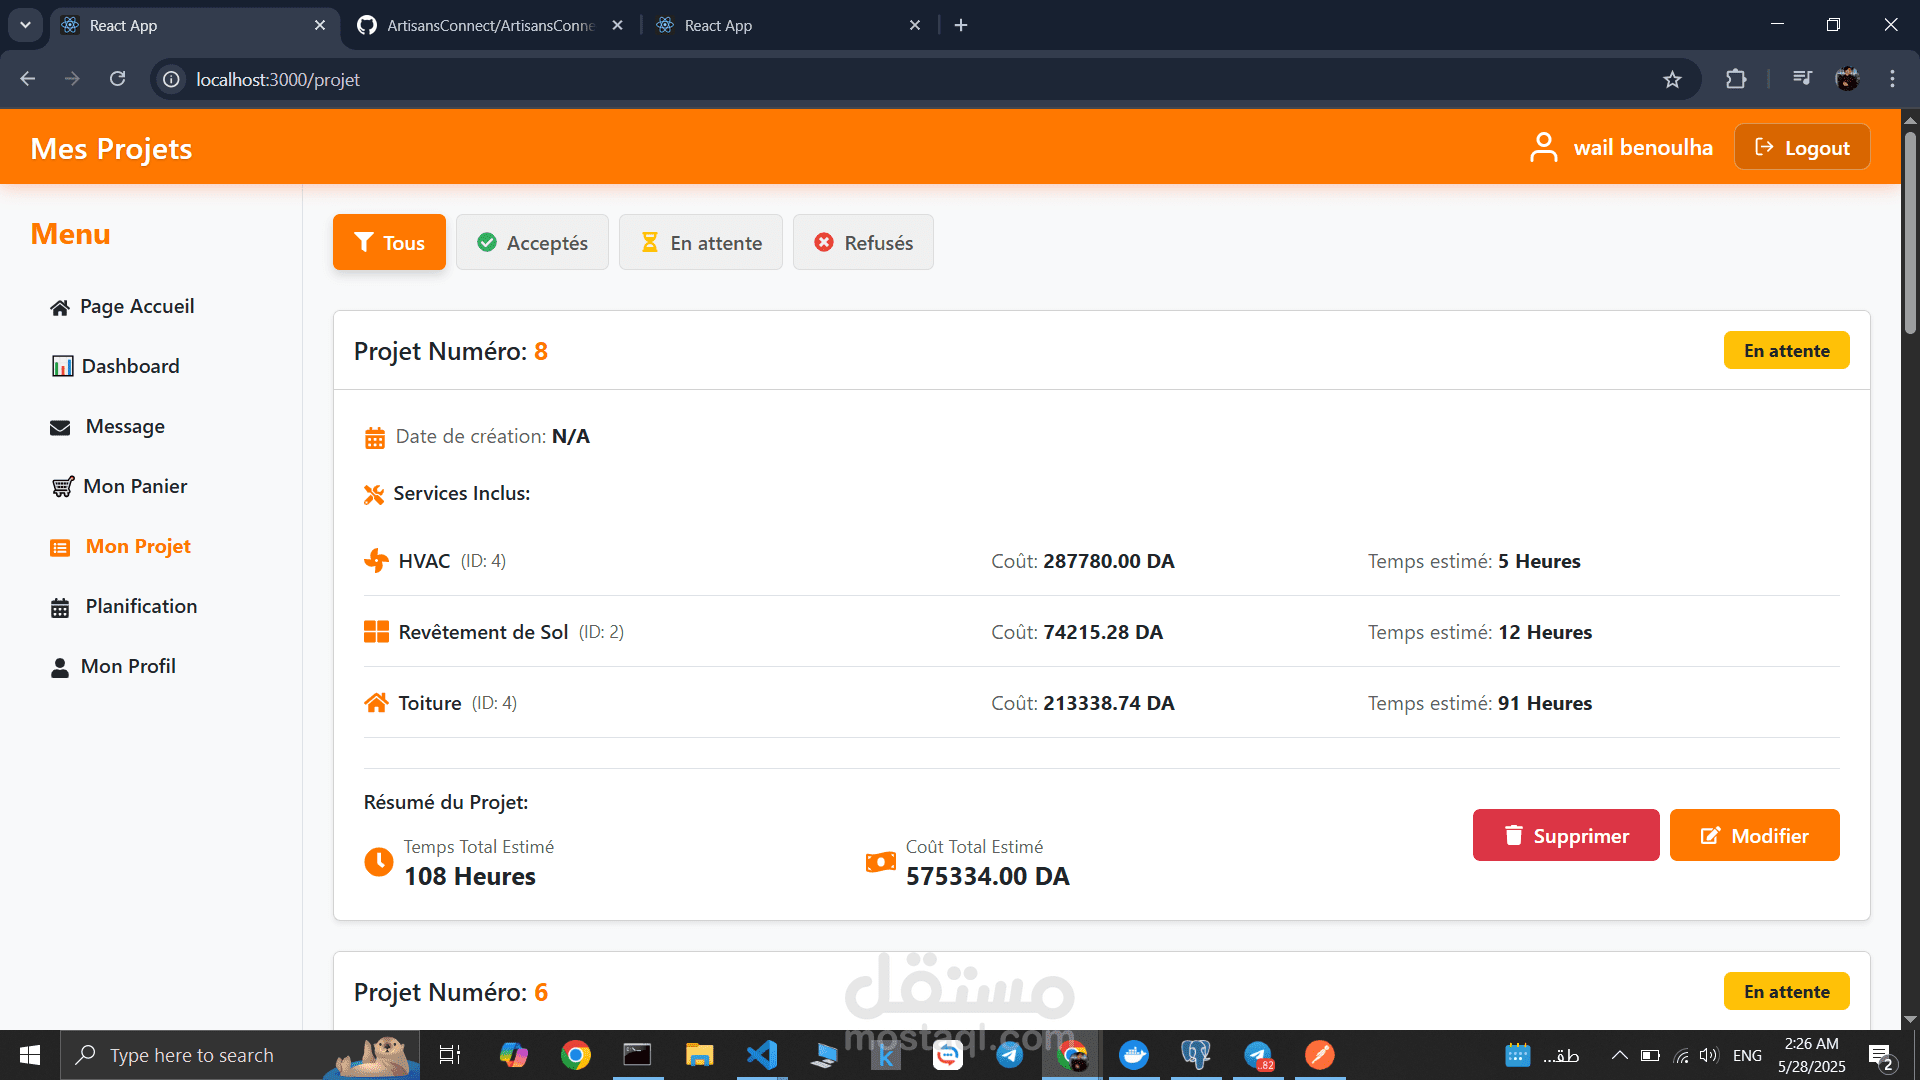This screenshot has height=1080, width=1920.
Task: Show hidden system tray icons
Action: pyautogui.click(x=1619, y=1055)
